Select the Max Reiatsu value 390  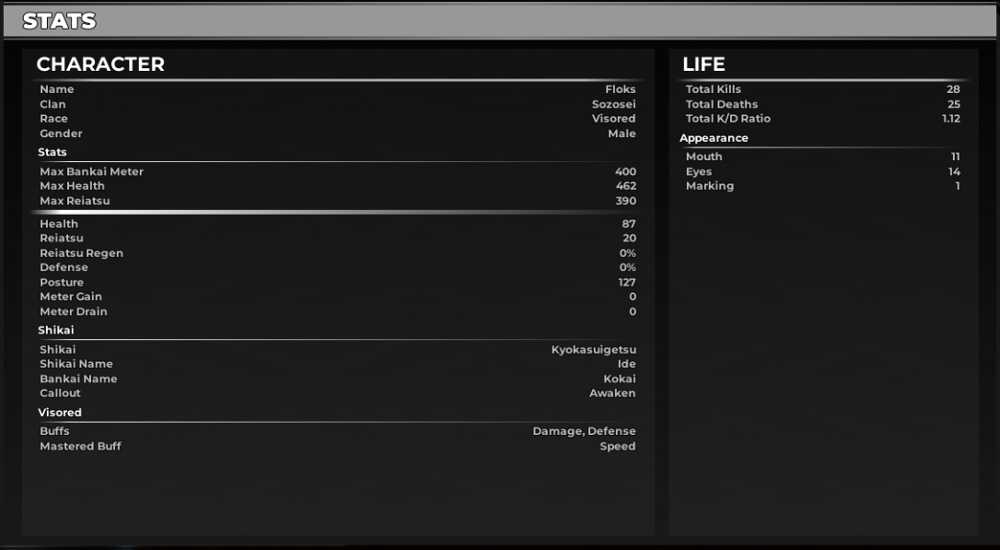tap(626, 201)
